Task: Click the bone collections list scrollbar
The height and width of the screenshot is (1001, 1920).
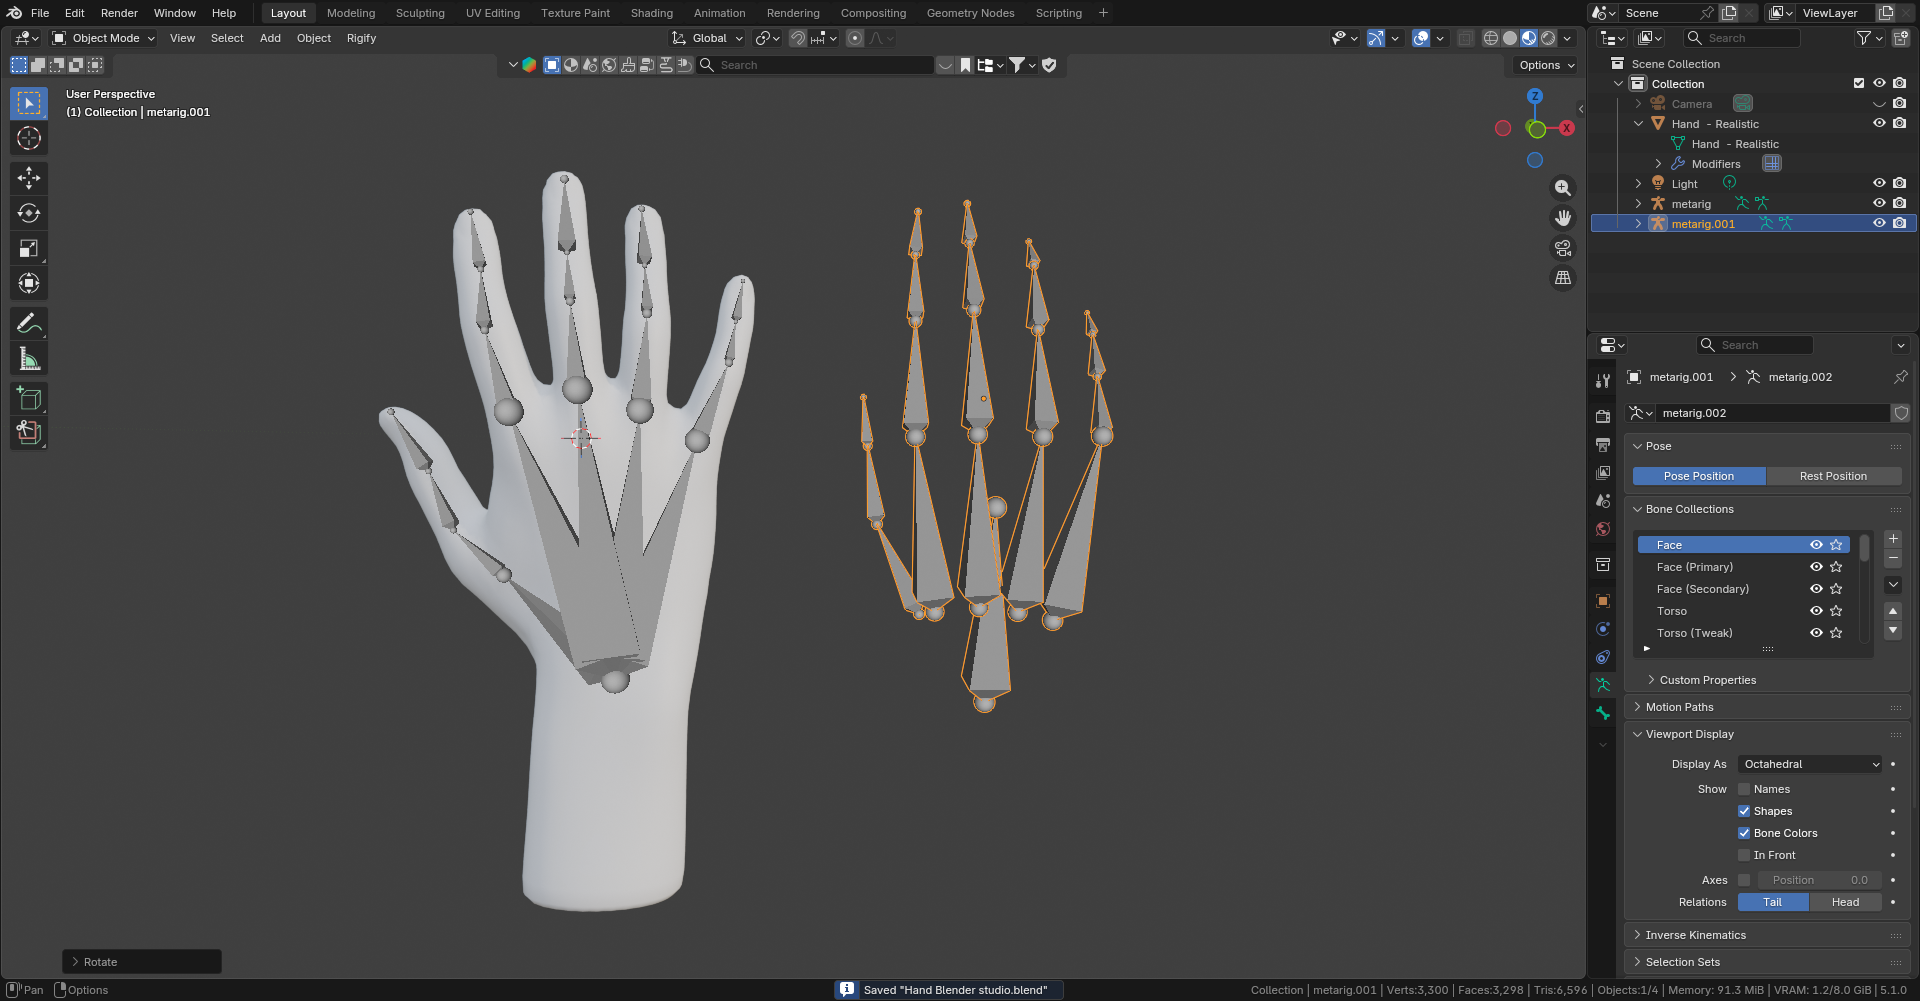Action: click(x=1864, y=550)
